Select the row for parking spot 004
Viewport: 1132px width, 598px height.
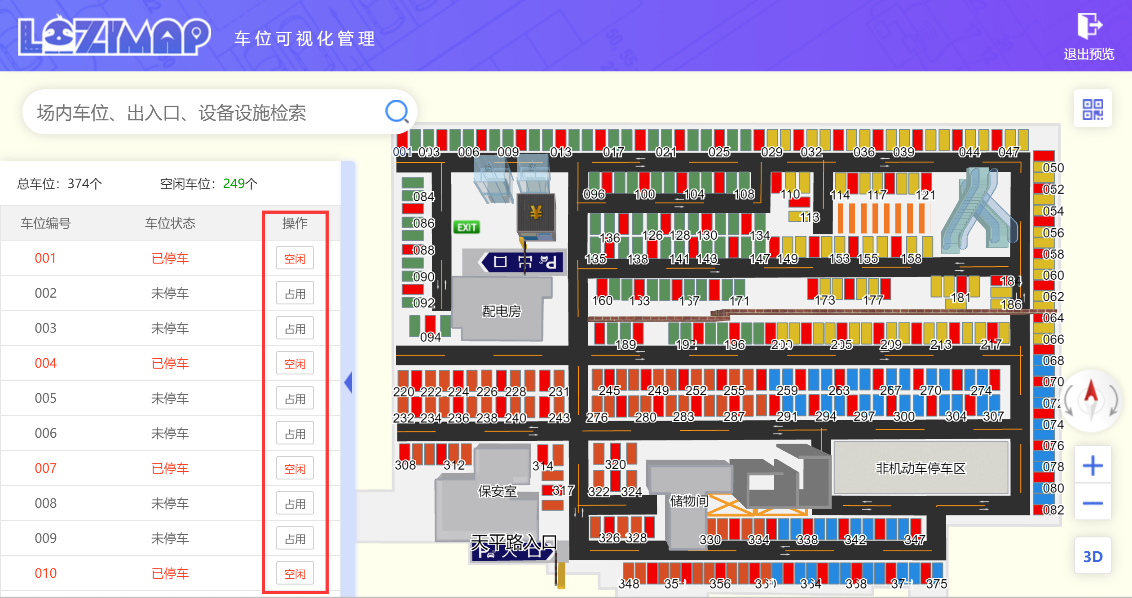pos(170,363)
